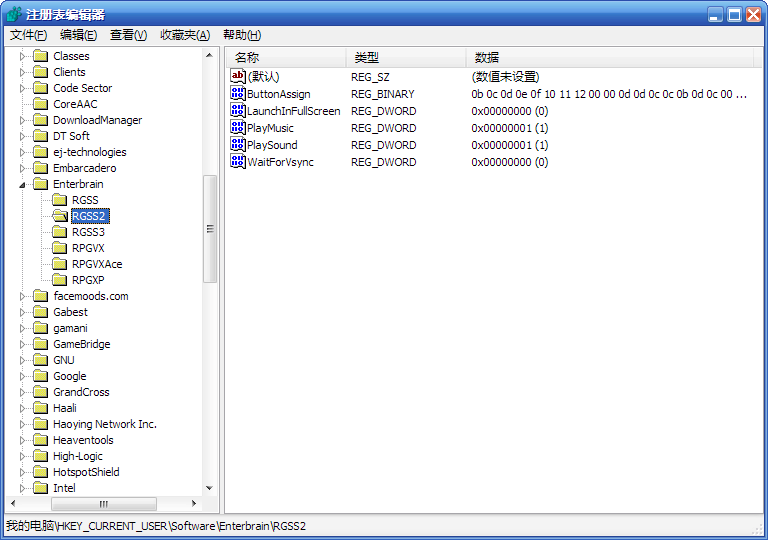This screenshot has height=540, width=768.
Task: Expand the Code Sector tree node
Action: pos(22,89)
